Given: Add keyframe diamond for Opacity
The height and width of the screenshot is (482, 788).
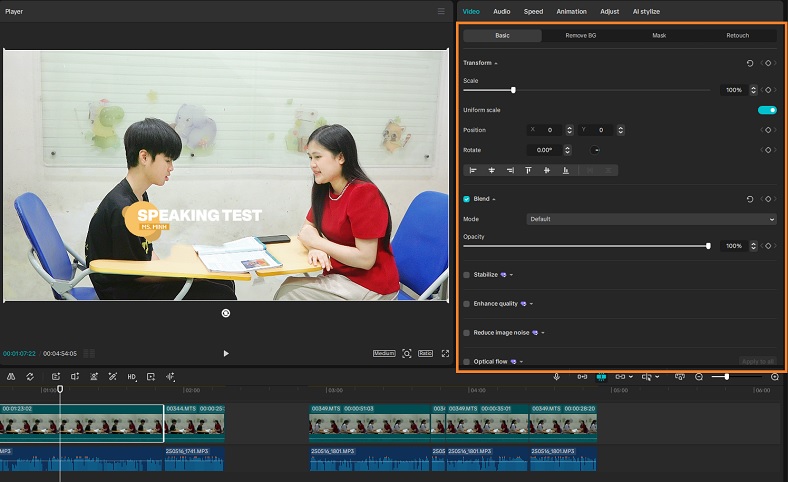Looking at the screenshot, I should [768, 246].
